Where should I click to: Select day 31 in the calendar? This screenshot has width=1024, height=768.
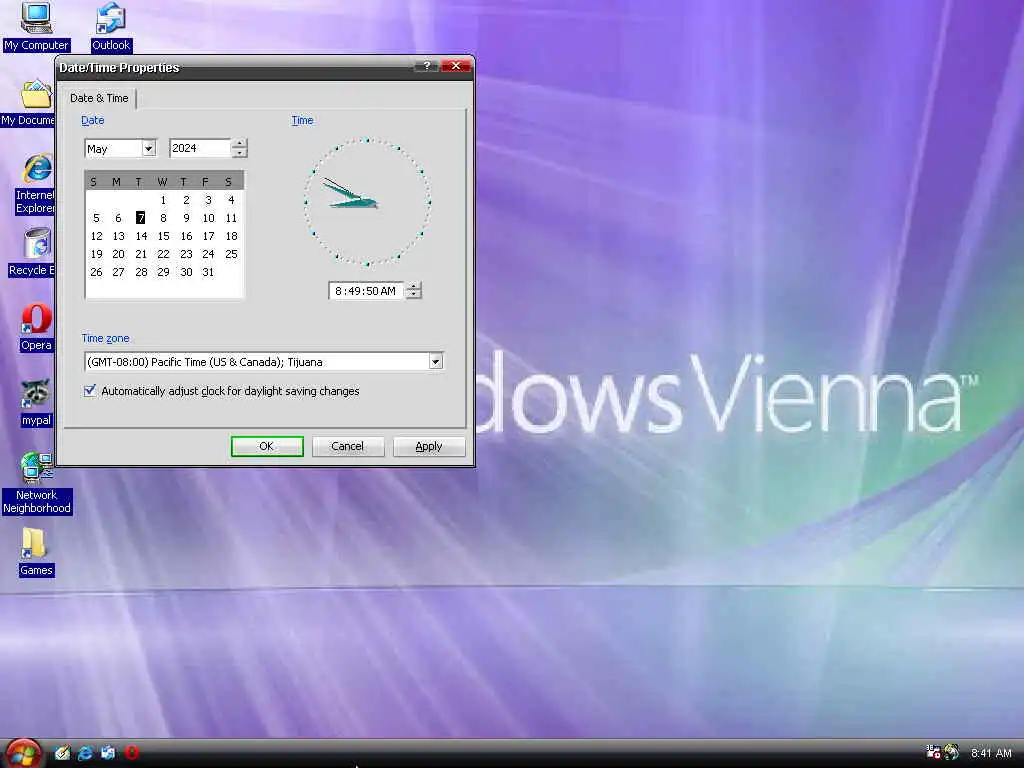pos(208,272)
